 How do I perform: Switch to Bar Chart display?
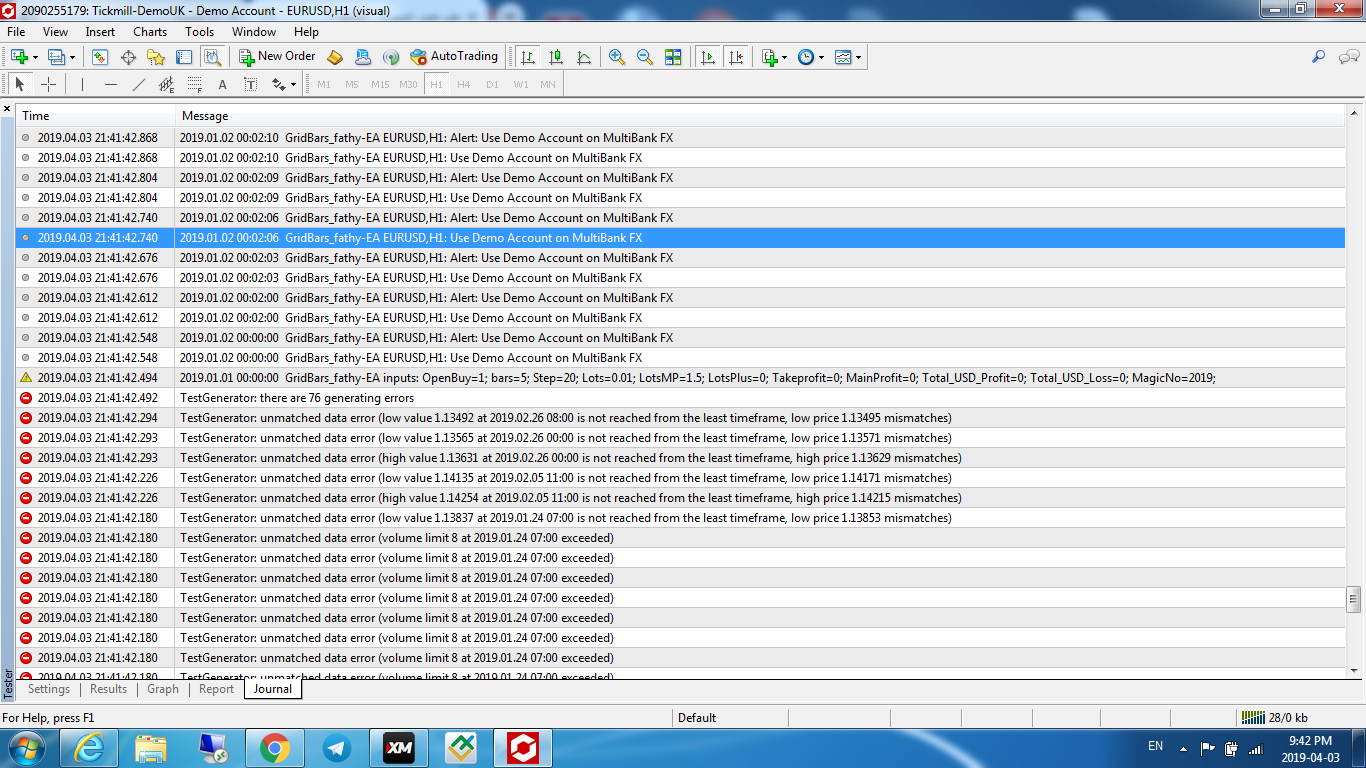pos(528,57)
